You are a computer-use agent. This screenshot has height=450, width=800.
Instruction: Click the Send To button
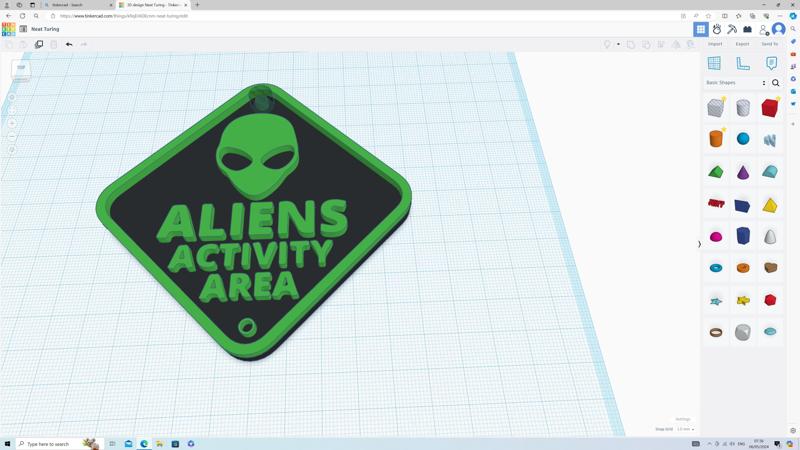(769, 44)
